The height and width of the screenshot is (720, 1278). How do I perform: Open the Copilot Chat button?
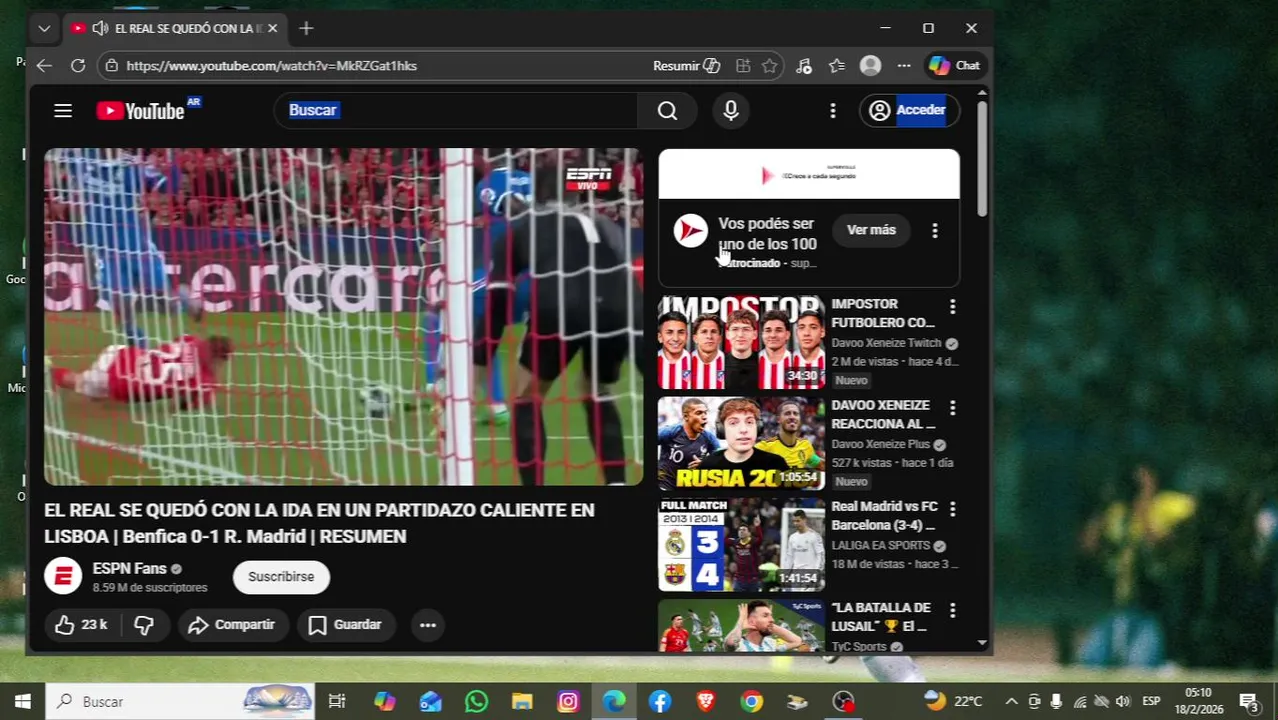pos(954,66)
